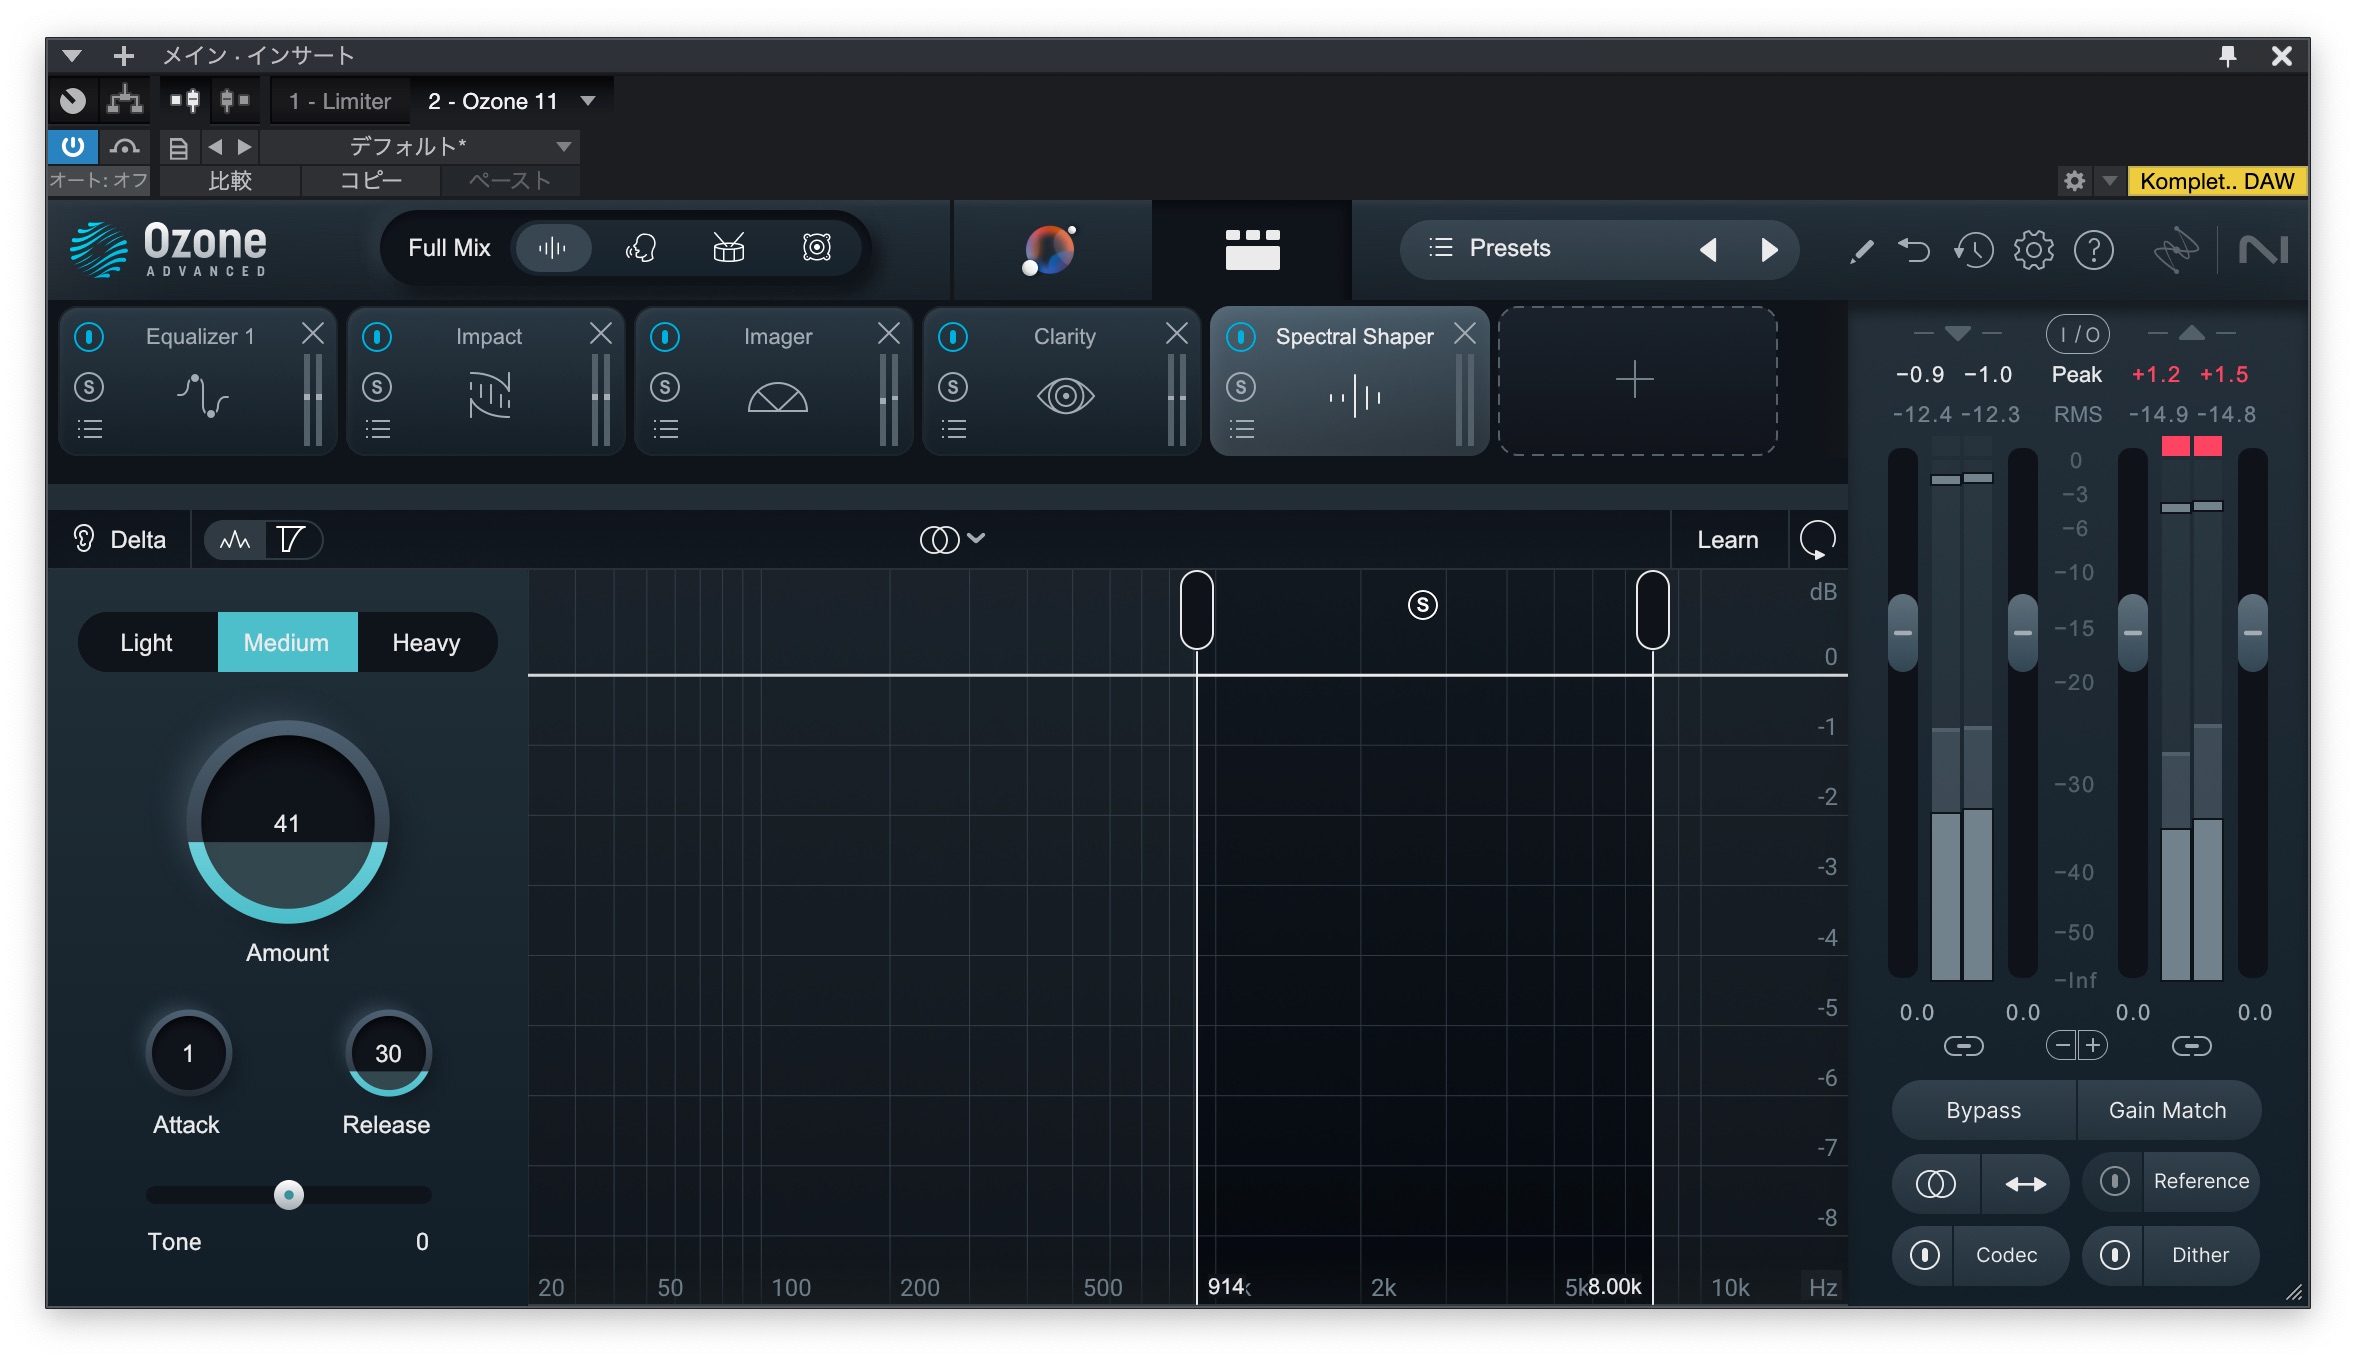Screen dimensions: 2356x1362
Task: Click the Learn button
Action: (1727, 540)
